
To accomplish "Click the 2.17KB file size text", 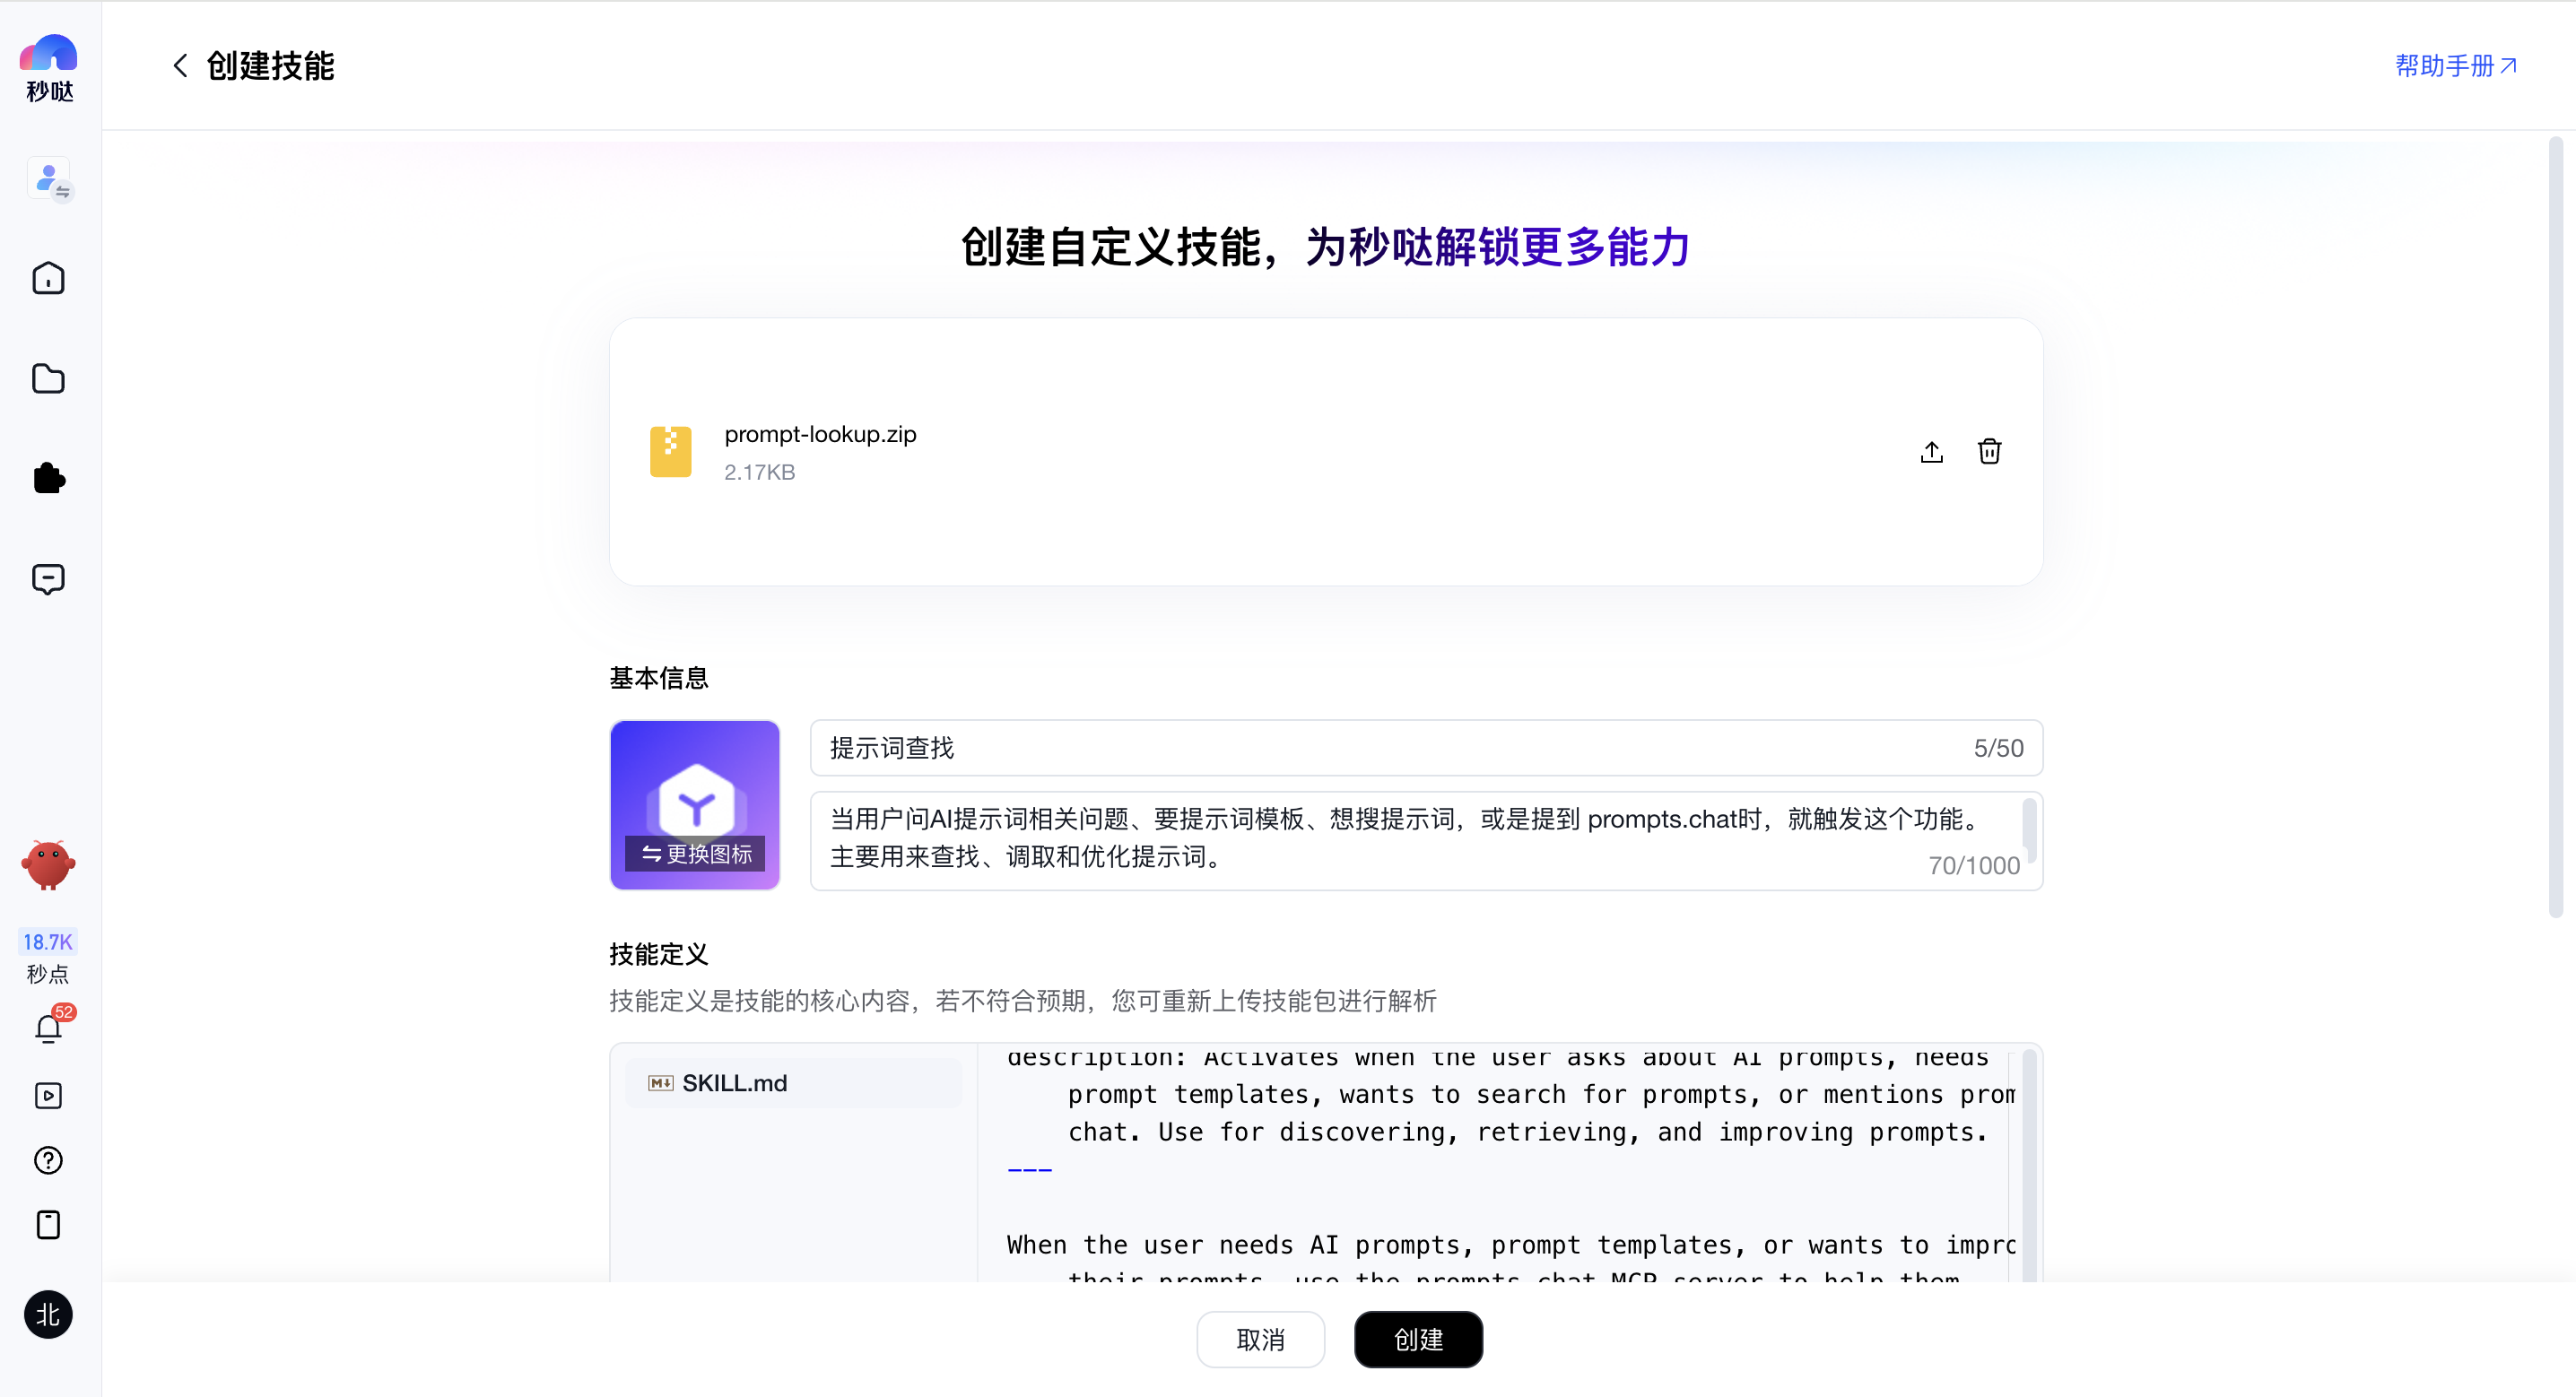I will [x=759, y=472].
